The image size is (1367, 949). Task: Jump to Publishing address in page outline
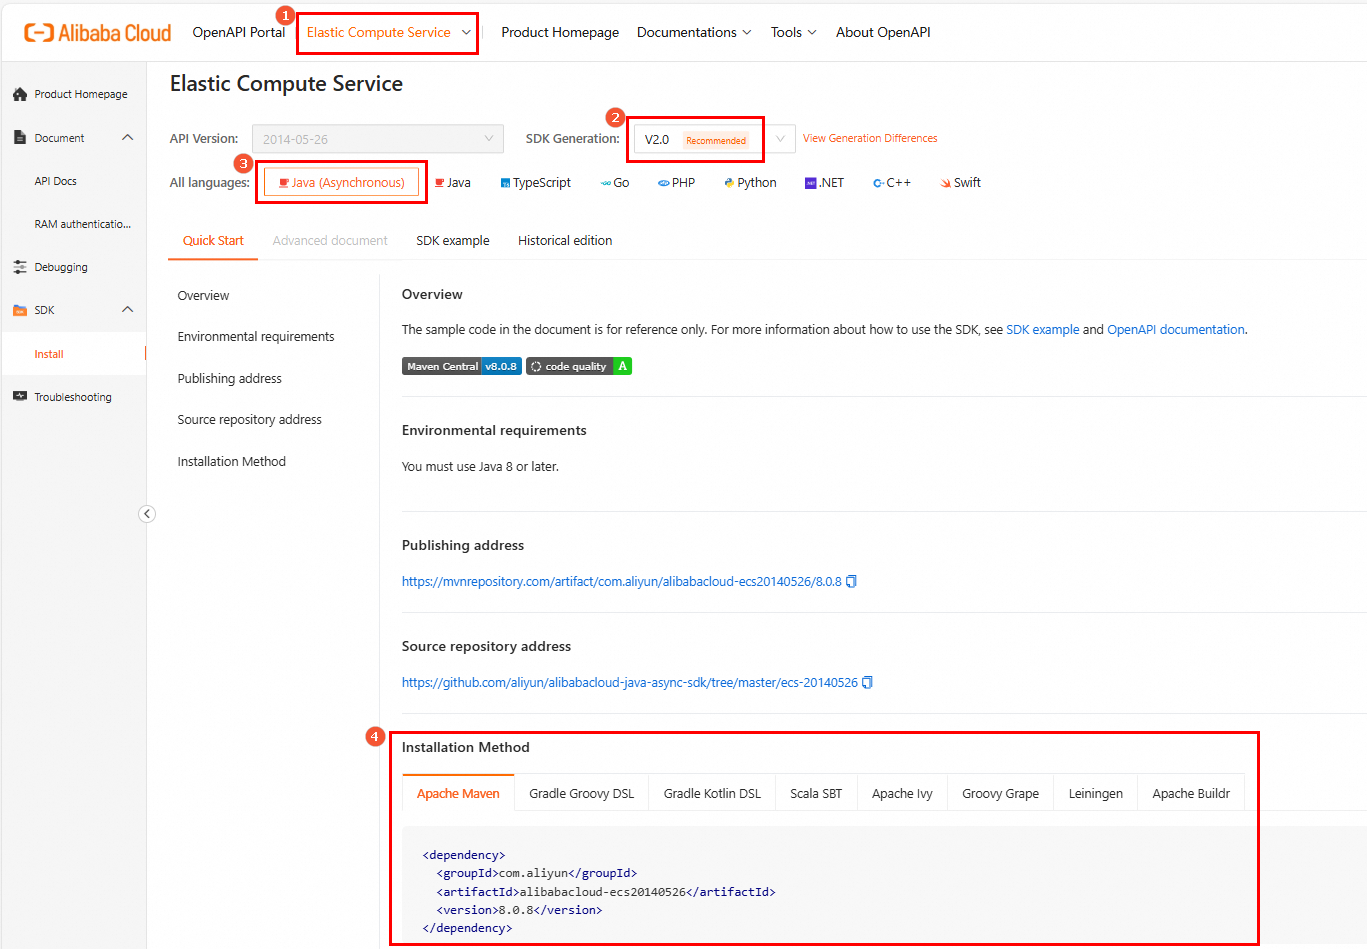(230, 379)
